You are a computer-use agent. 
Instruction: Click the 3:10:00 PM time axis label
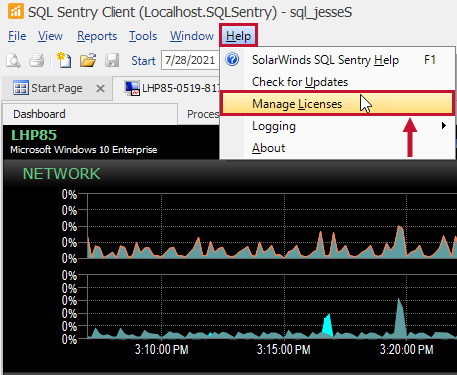pyautogui.click(x=161, y=349)
